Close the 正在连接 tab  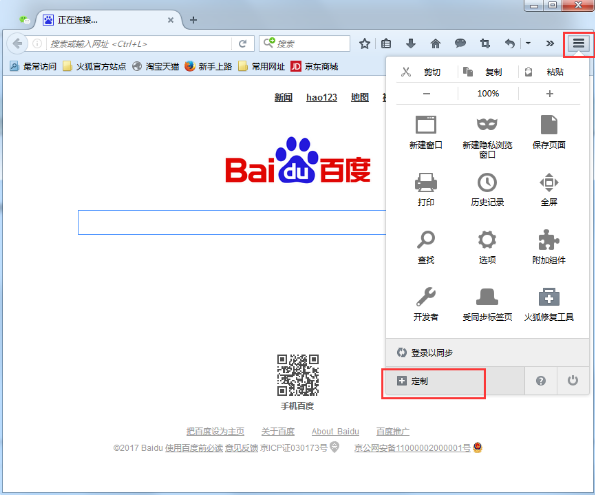click(171, 20)
